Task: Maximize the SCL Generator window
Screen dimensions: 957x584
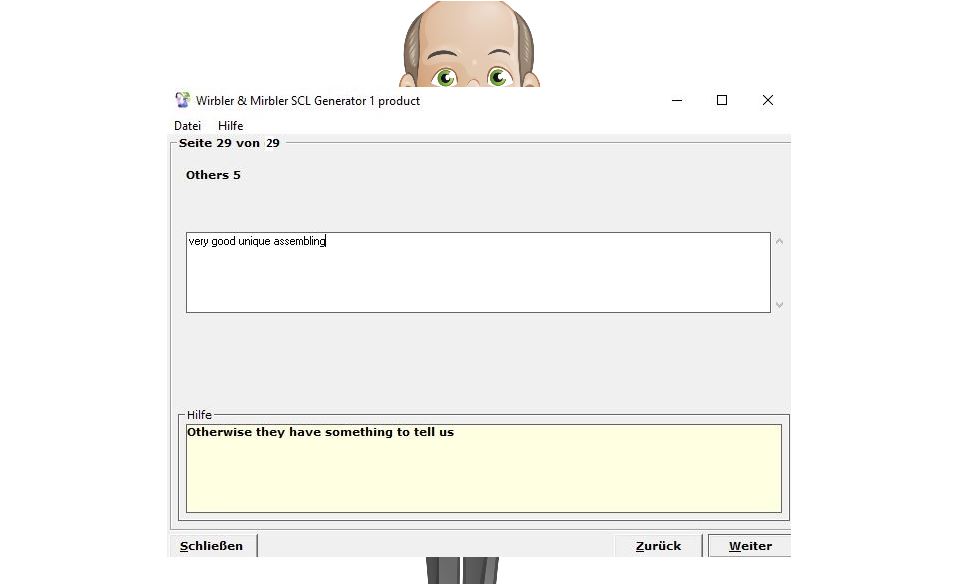Action: (x=722, y=100)
